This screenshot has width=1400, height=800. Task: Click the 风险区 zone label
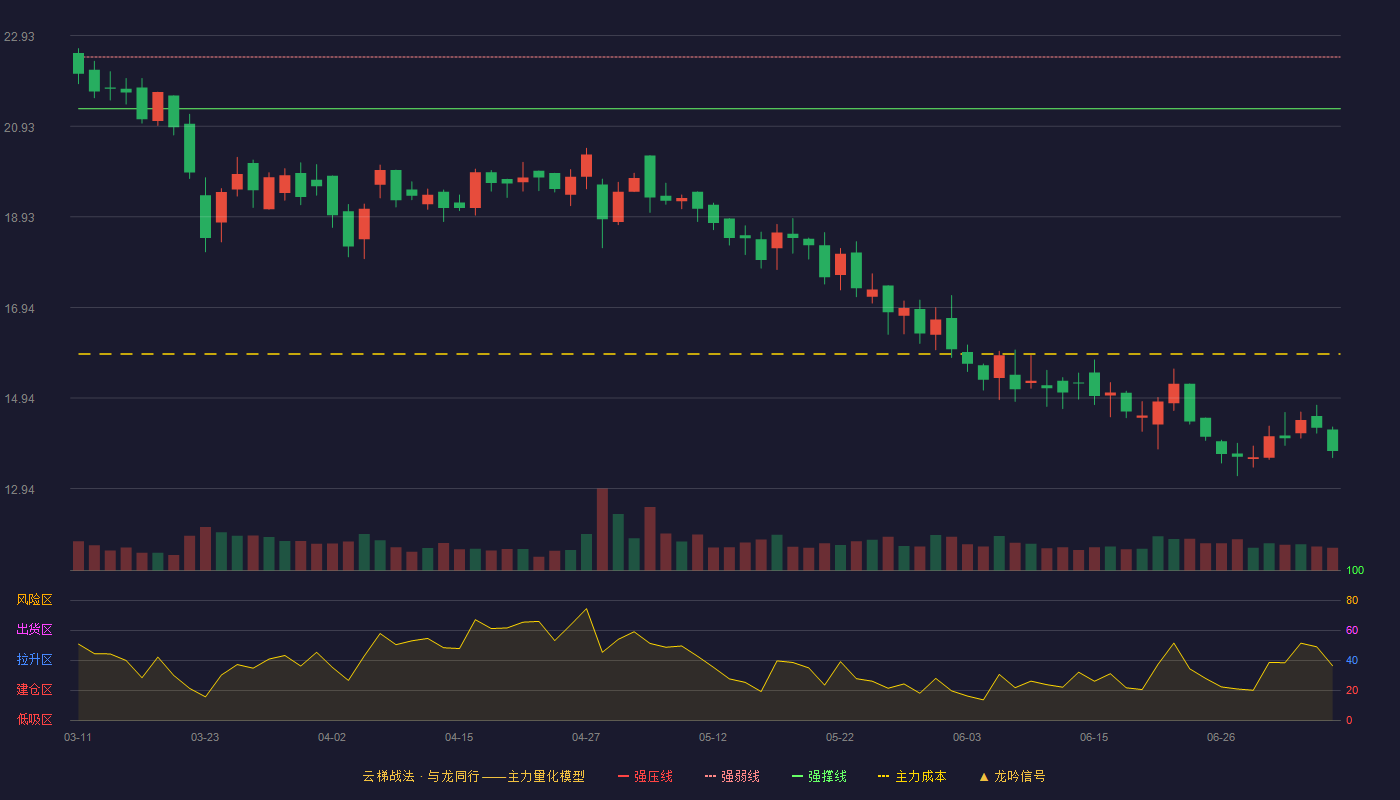click(34, 600)
